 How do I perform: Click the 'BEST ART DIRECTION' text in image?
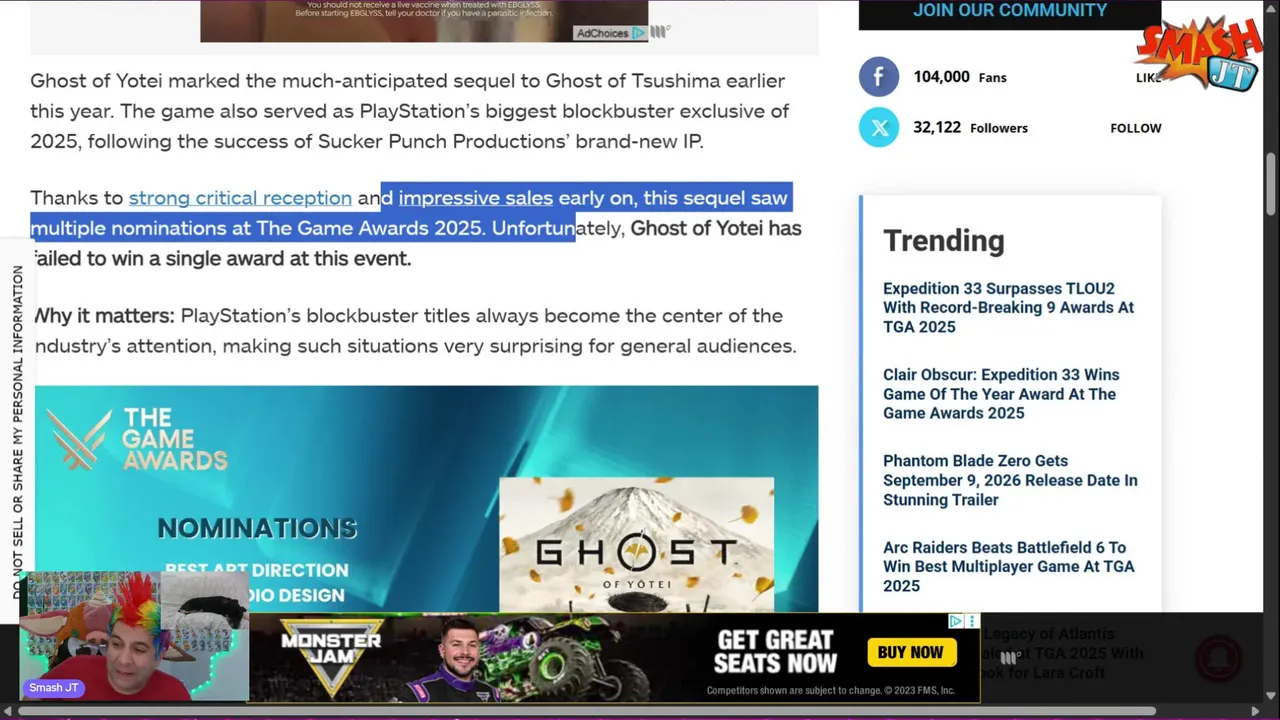coord(257,570)
